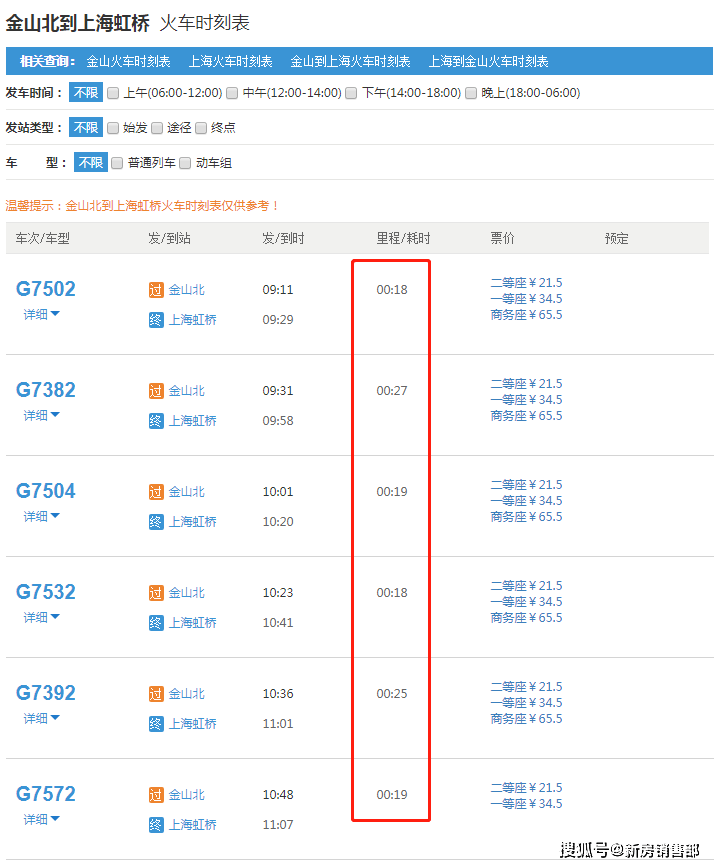Click the 终 terminal icon in G7502 row
Image resolution: width=714 pixels, height=867 pixels.
156,320
